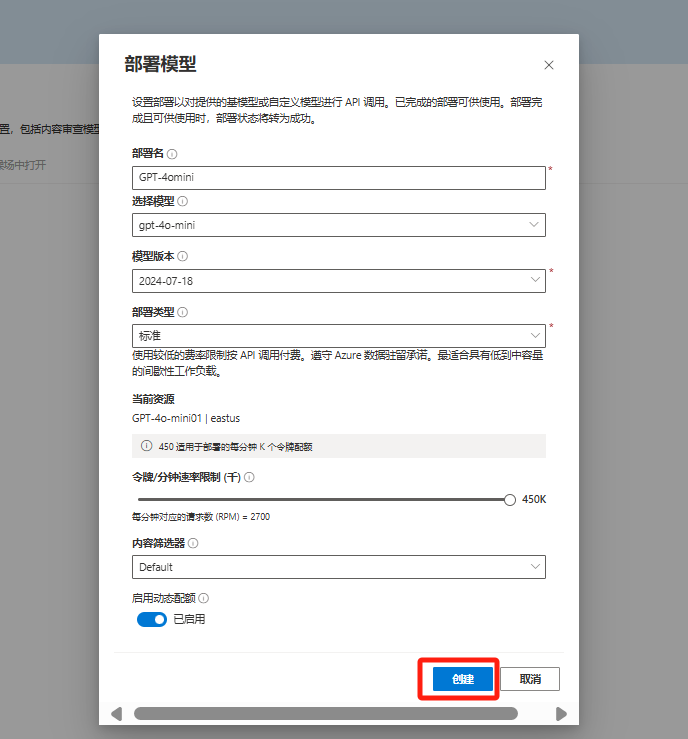Click the info icon beside 部署名

tap(172, 154)
